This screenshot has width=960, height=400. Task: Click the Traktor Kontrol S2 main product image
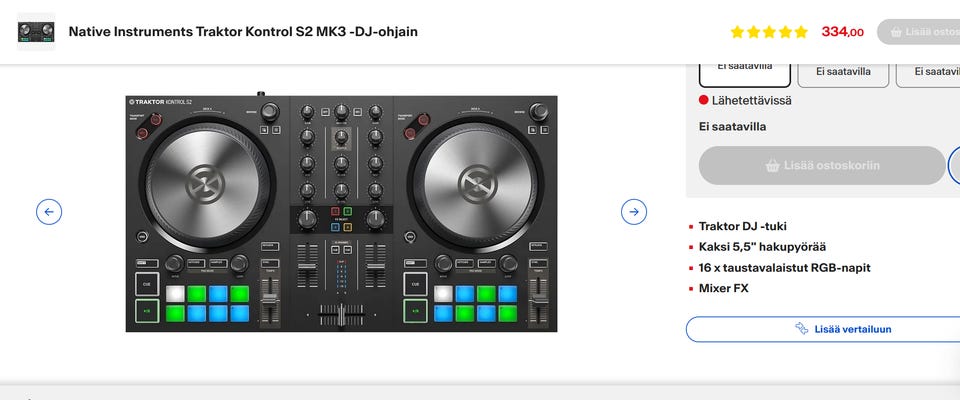pyautogui.click(x=342, y=214)
